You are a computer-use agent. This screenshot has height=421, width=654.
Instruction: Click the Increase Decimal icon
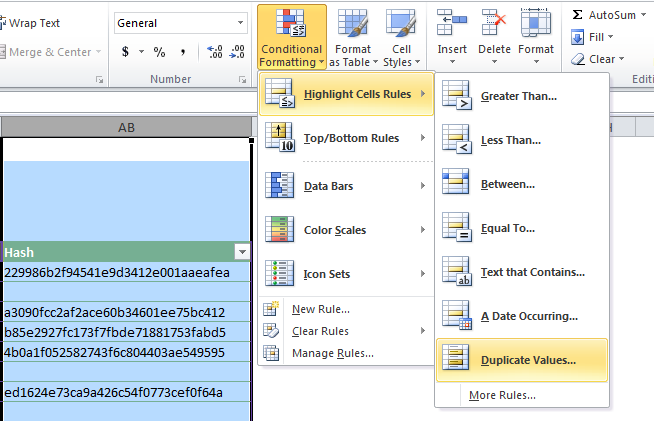click(215, 52)
